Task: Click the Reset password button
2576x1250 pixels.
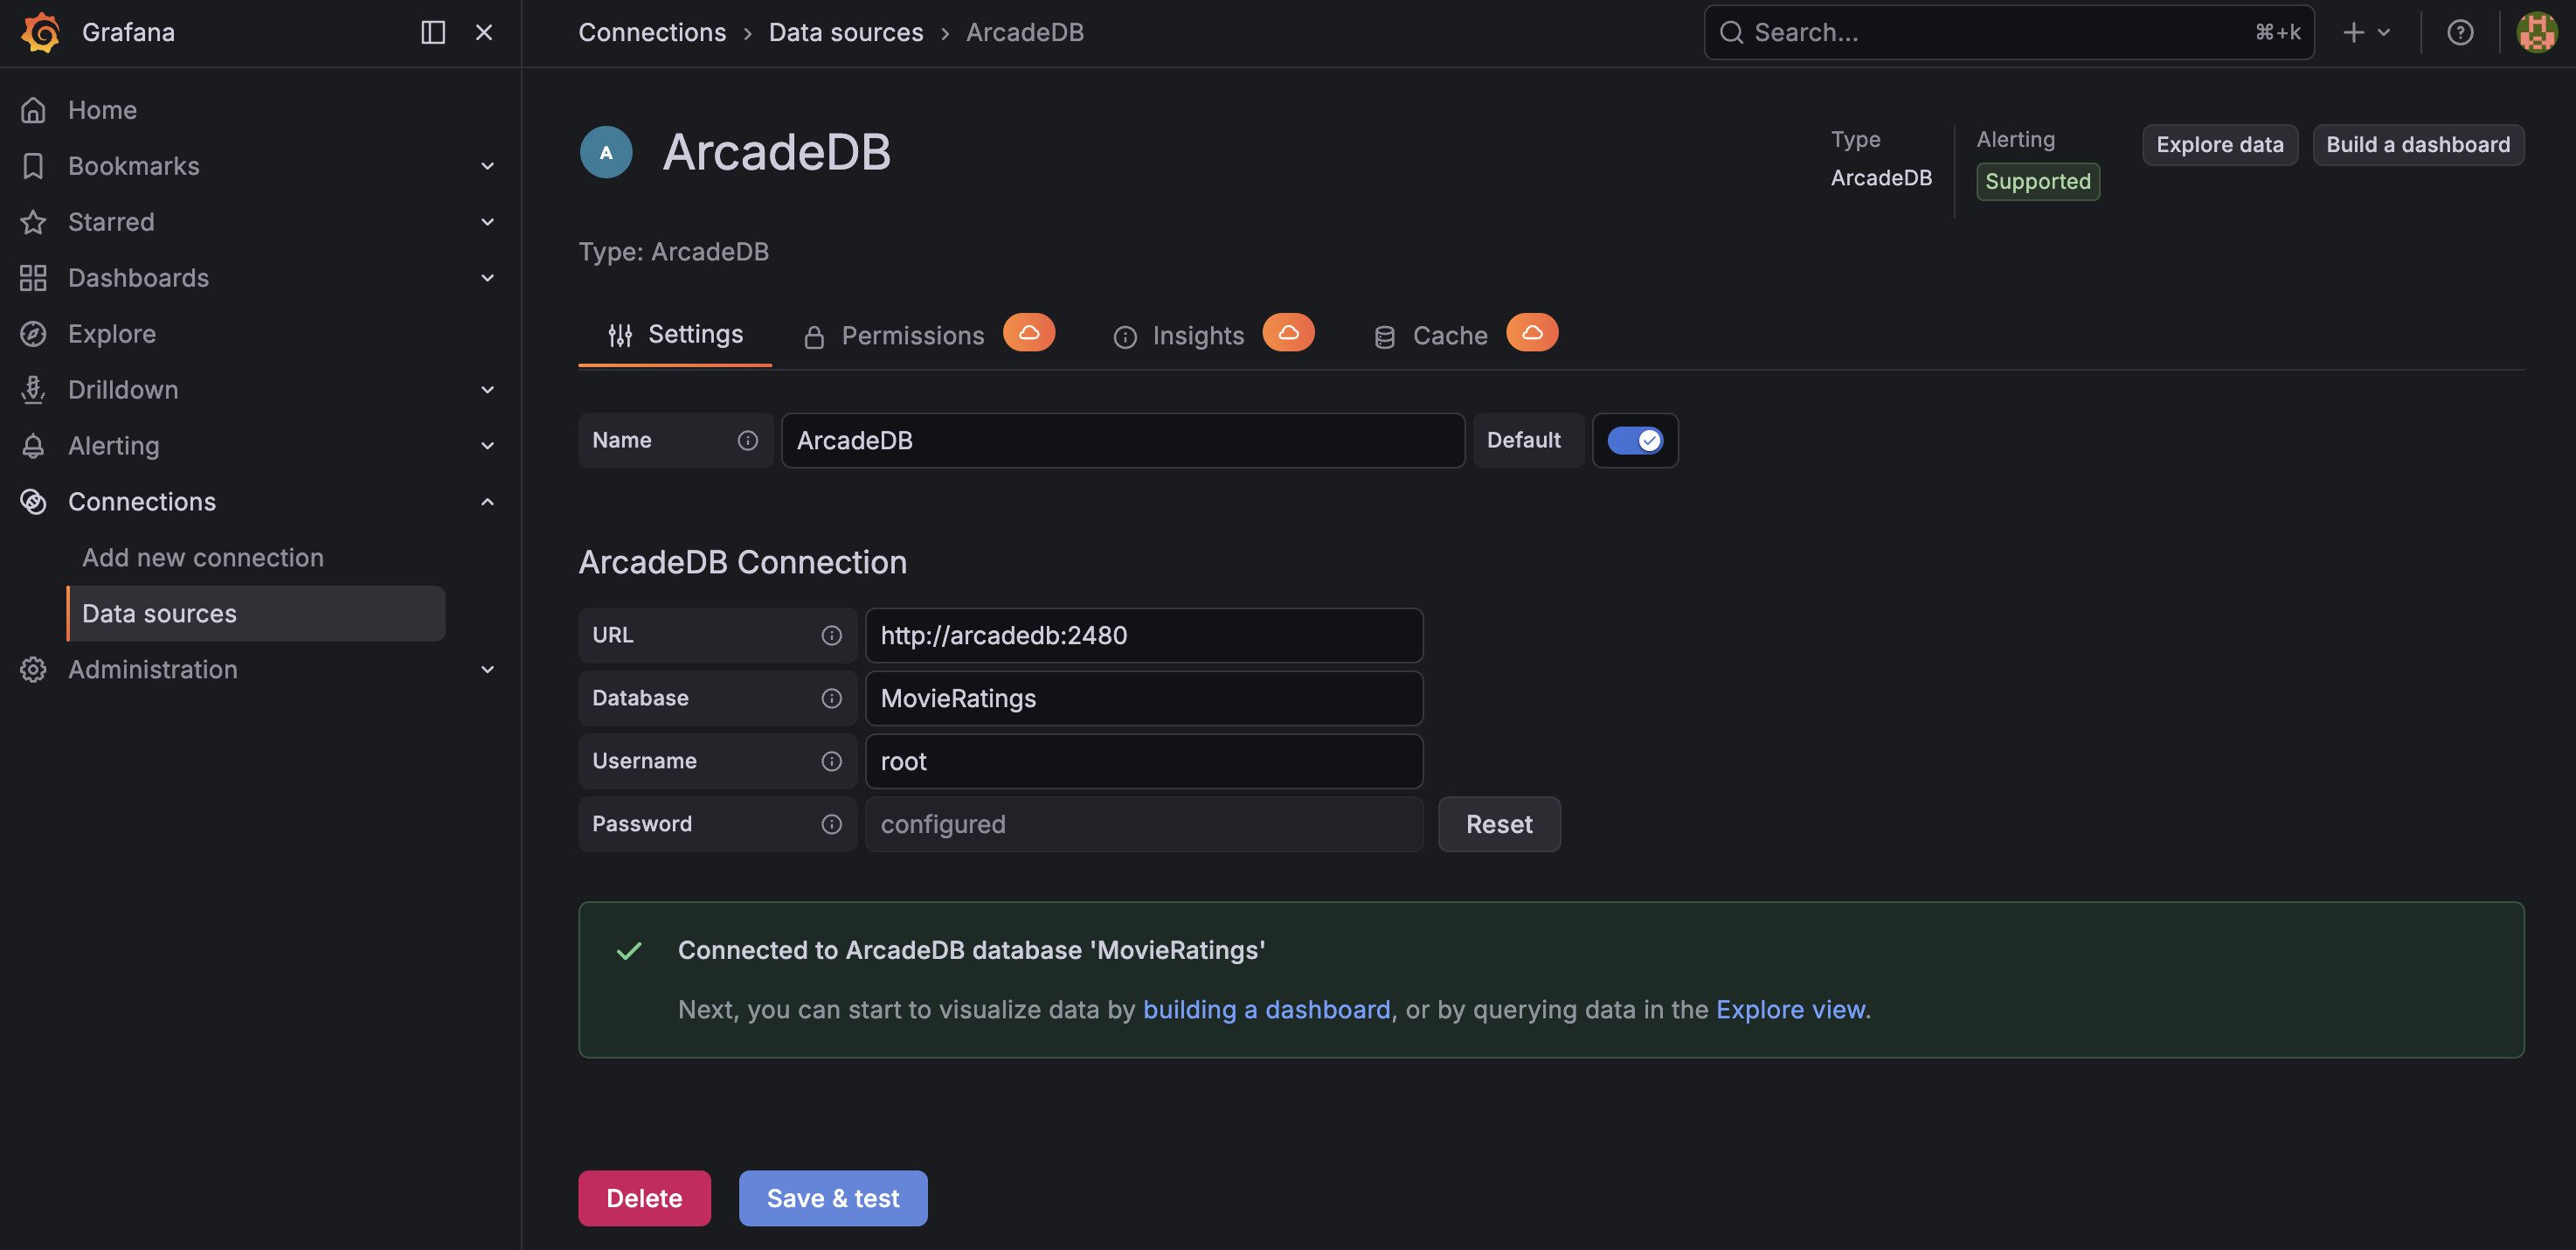Action: click(x=1499, y=824)
